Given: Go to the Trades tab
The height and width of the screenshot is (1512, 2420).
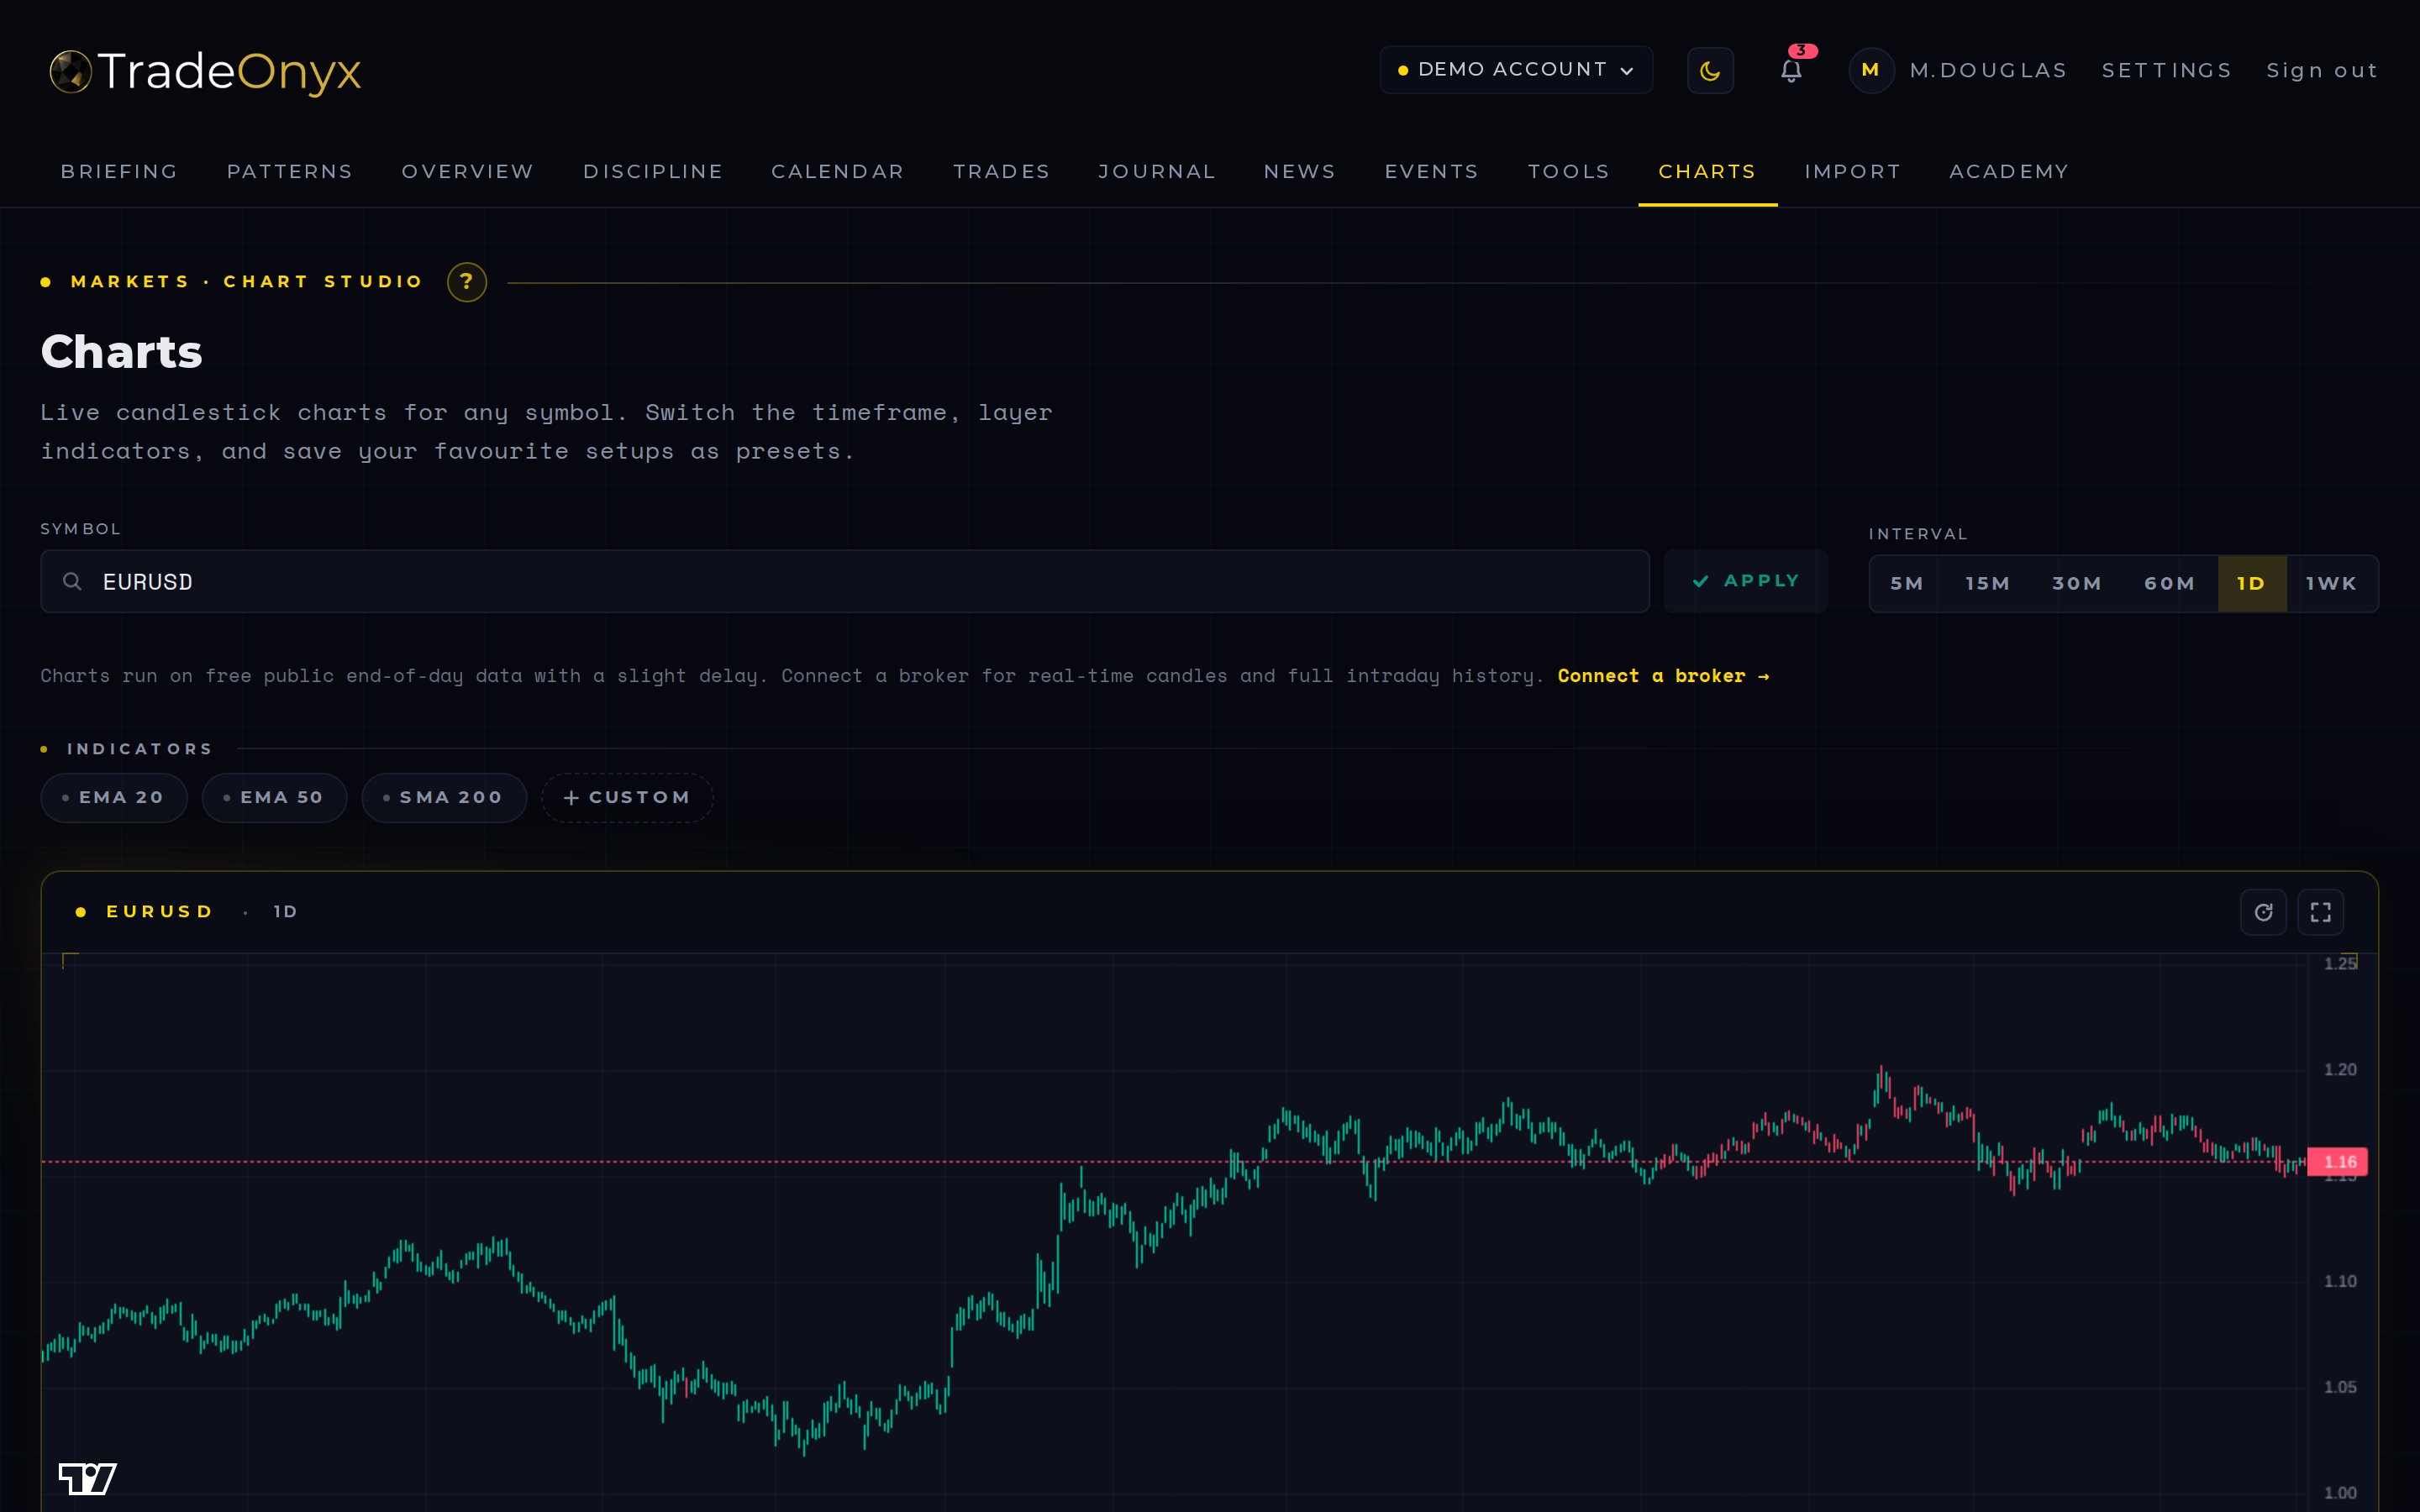Looking at the screenshot, I should click(1001, 172).
